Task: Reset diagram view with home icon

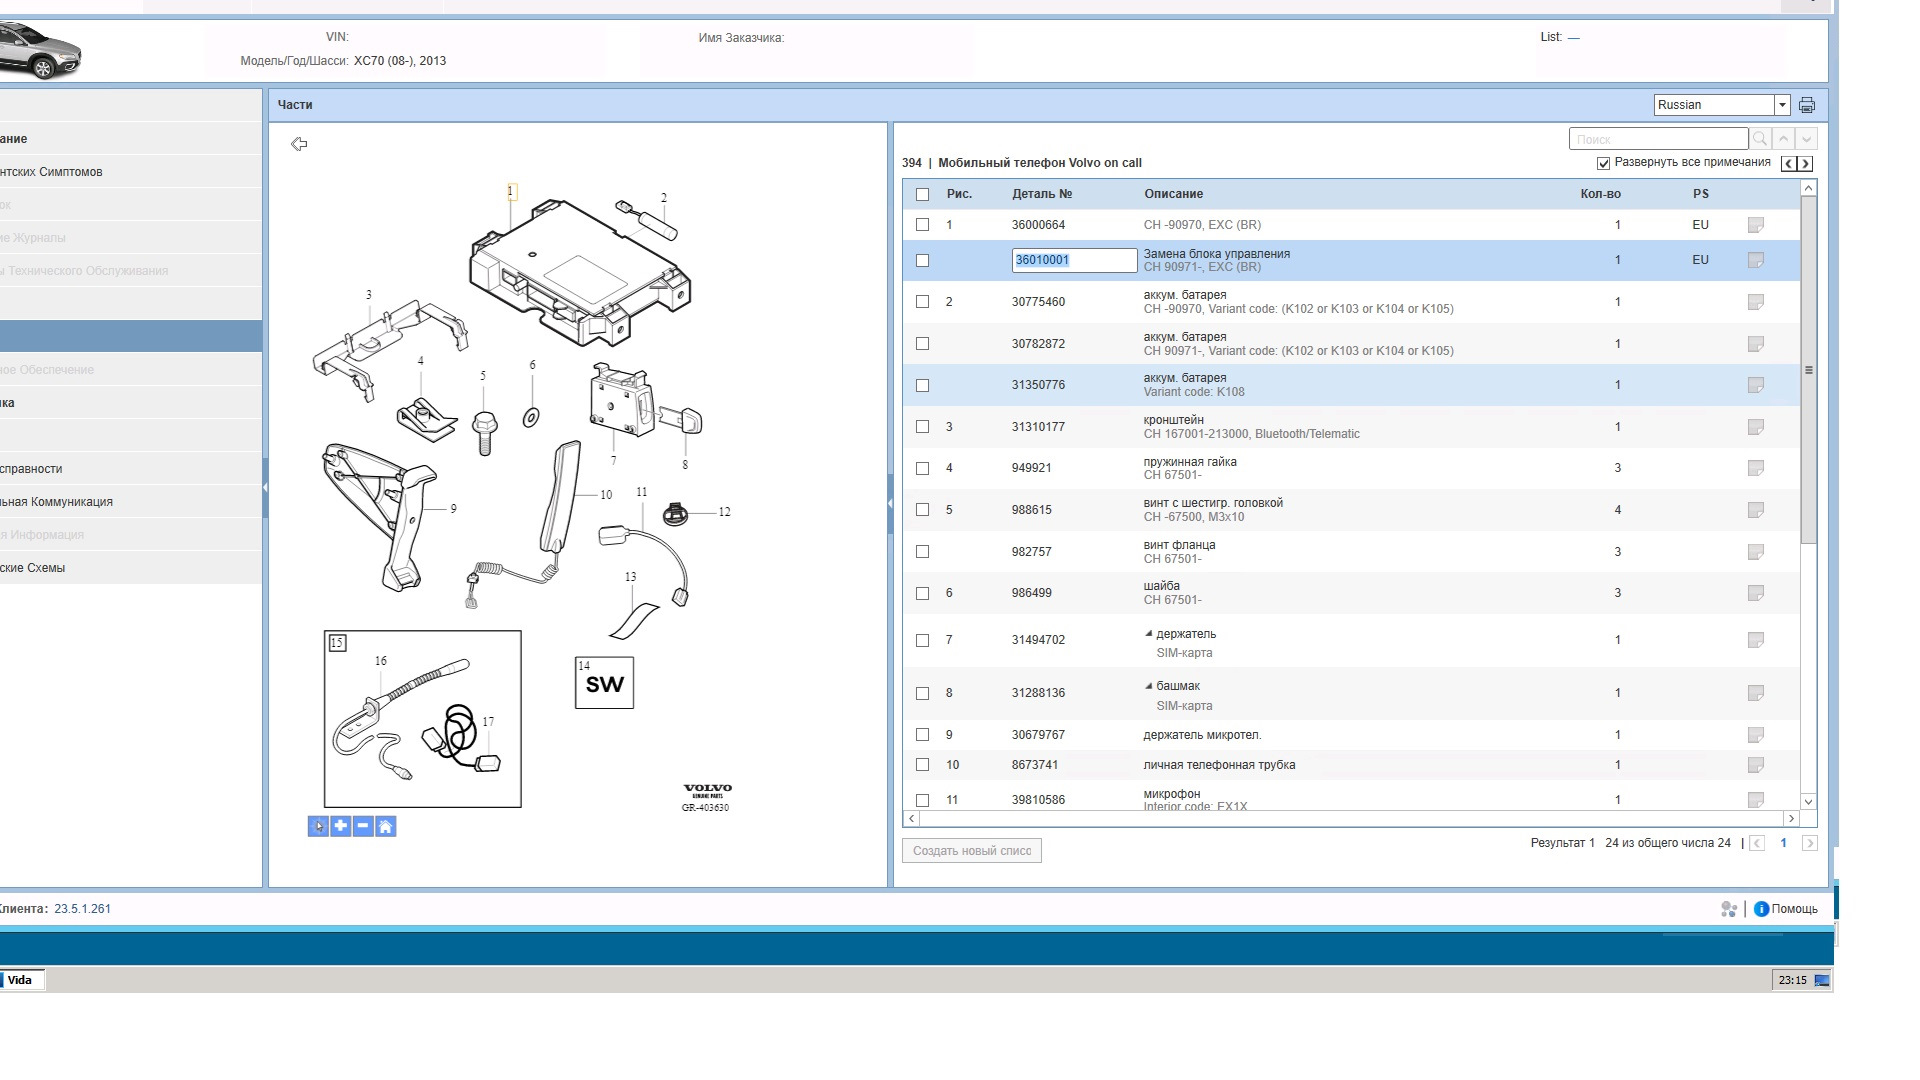Action: [x=386, y=826]
